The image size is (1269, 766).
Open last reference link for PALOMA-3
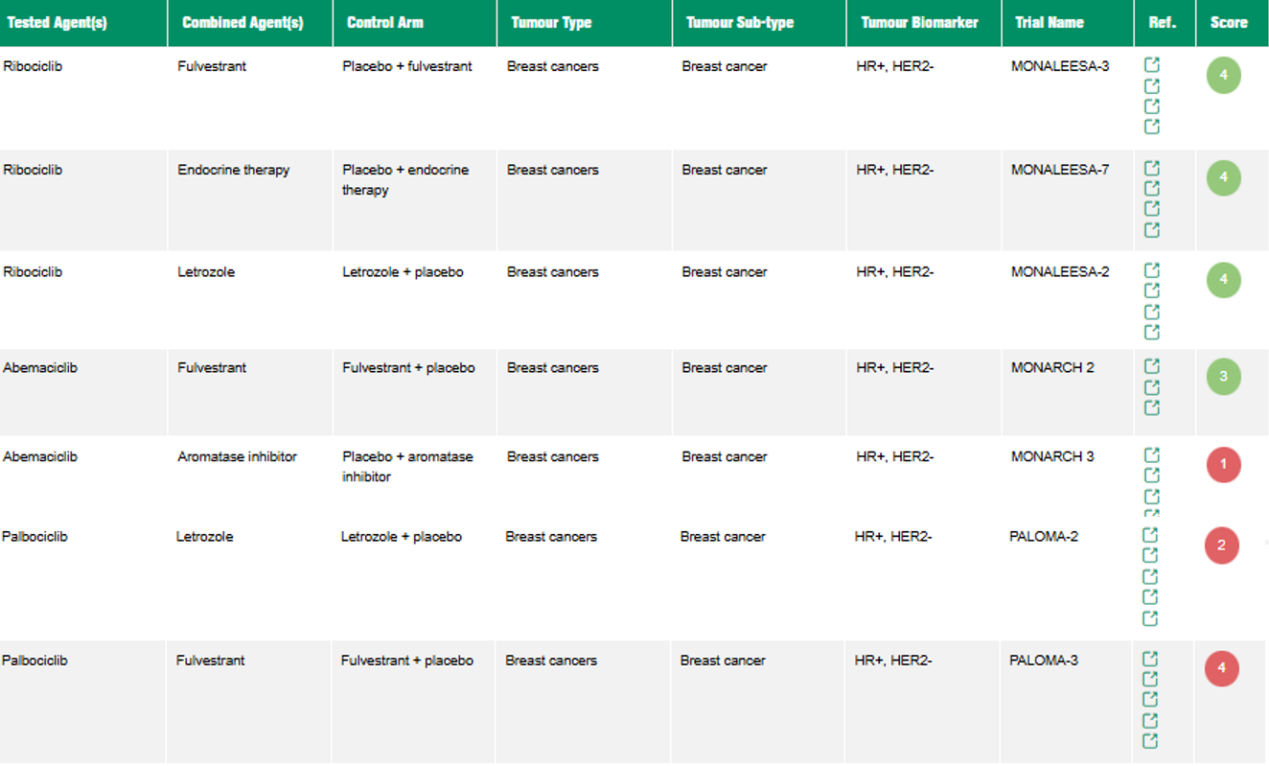pyautogui.click(x=1150, y=741)
